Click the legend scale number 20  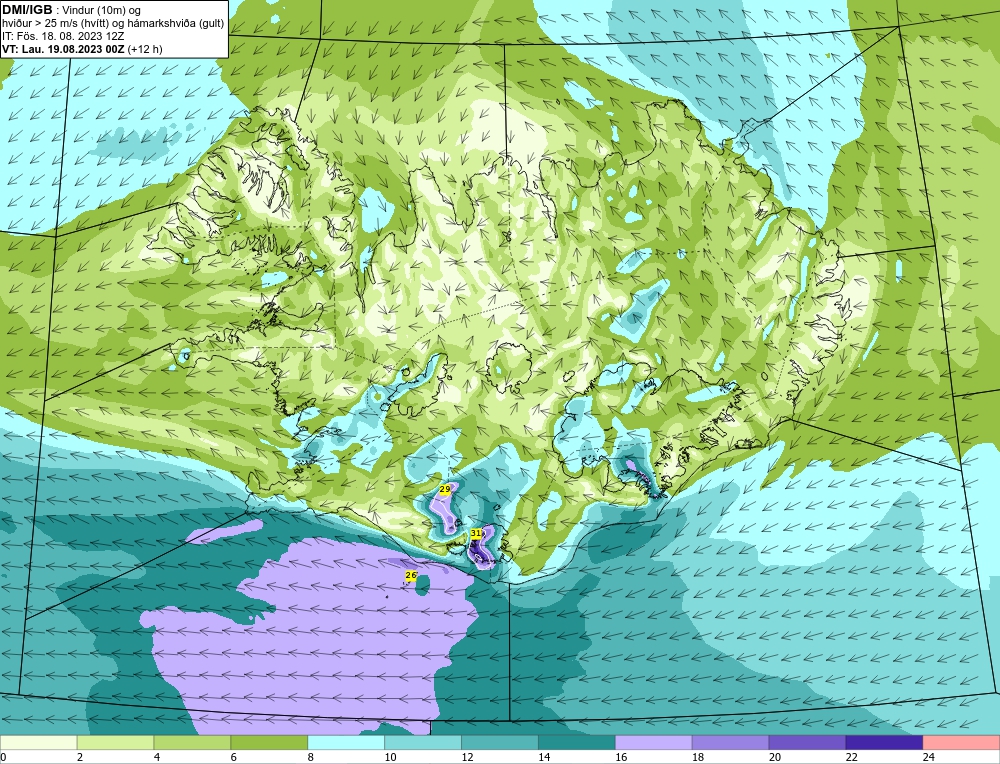(x=775, y=757)
